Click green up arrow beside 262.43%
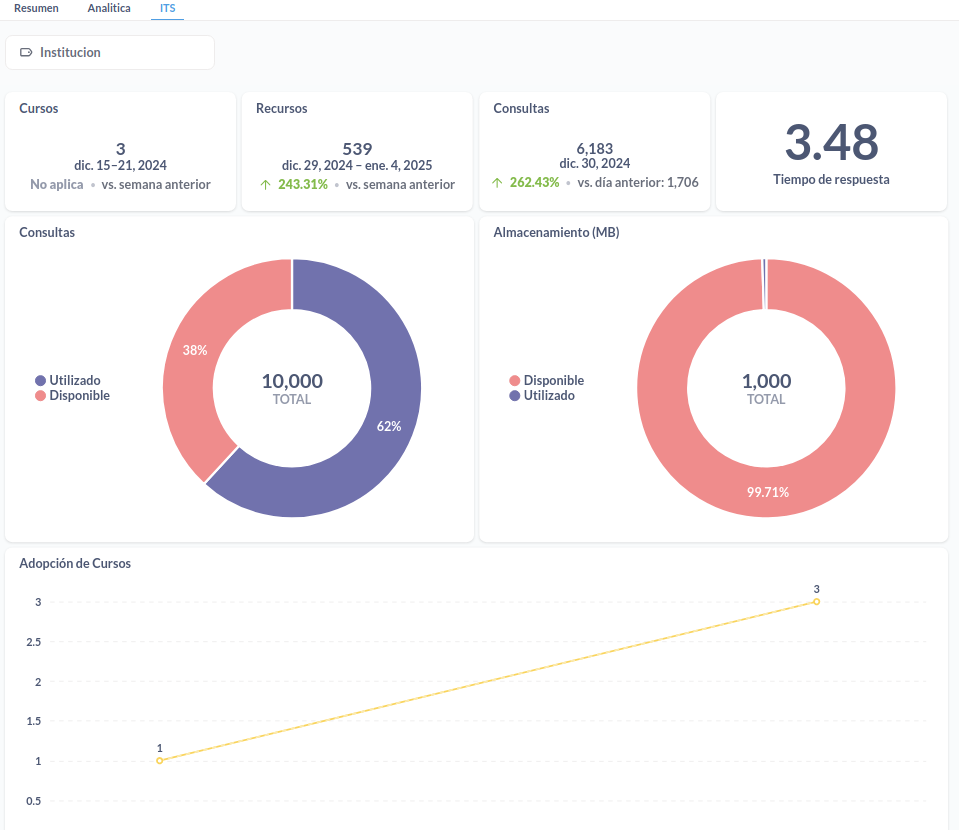 point(497,183)
